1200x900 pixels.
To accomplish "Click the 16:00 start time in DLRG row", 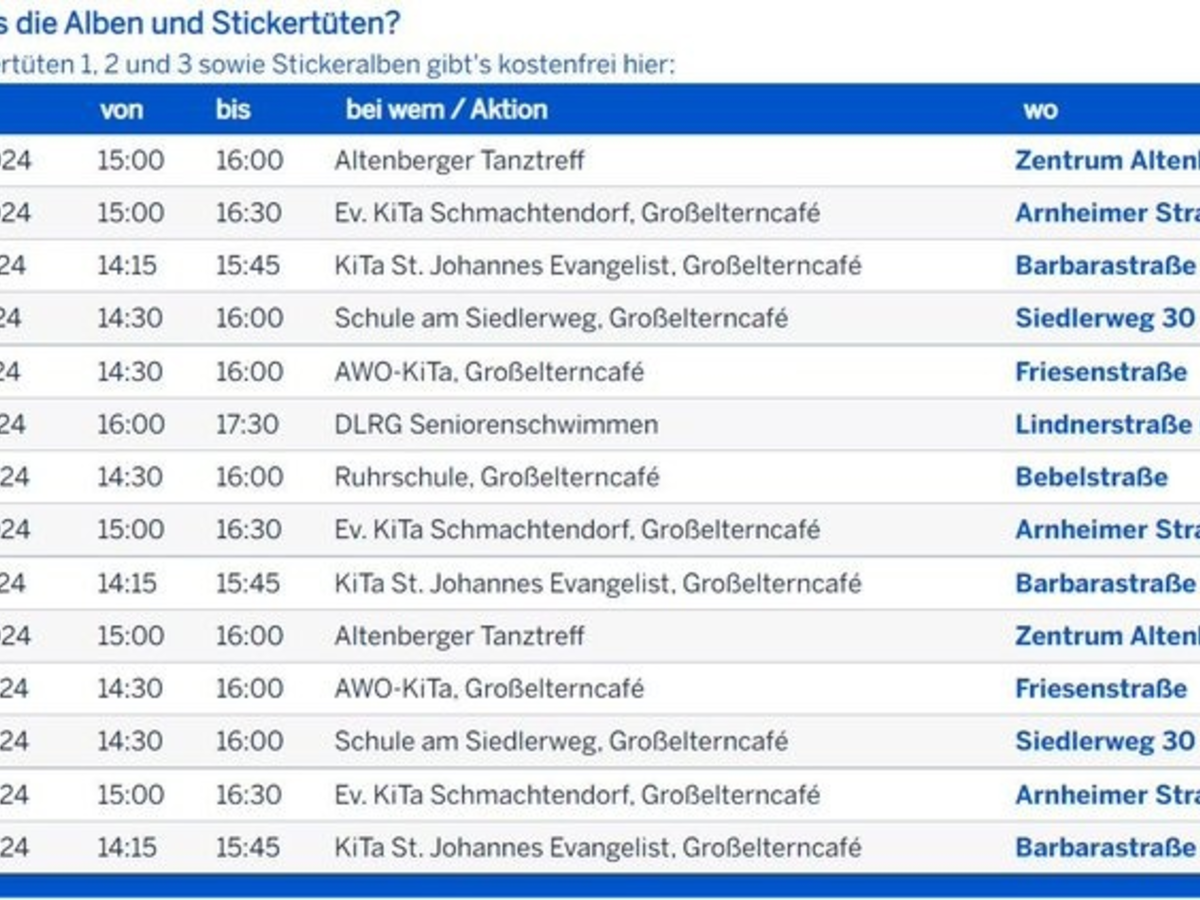I will 130,425.
